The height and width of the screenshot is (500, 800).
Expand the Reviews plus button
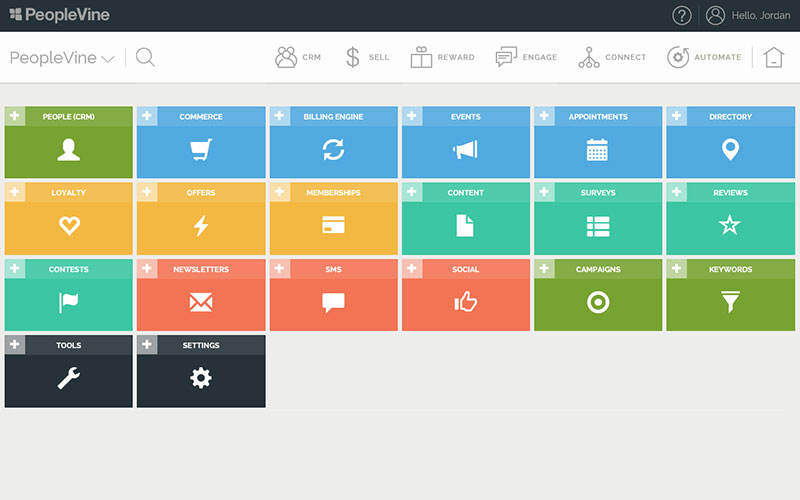(x=677, y=192)
